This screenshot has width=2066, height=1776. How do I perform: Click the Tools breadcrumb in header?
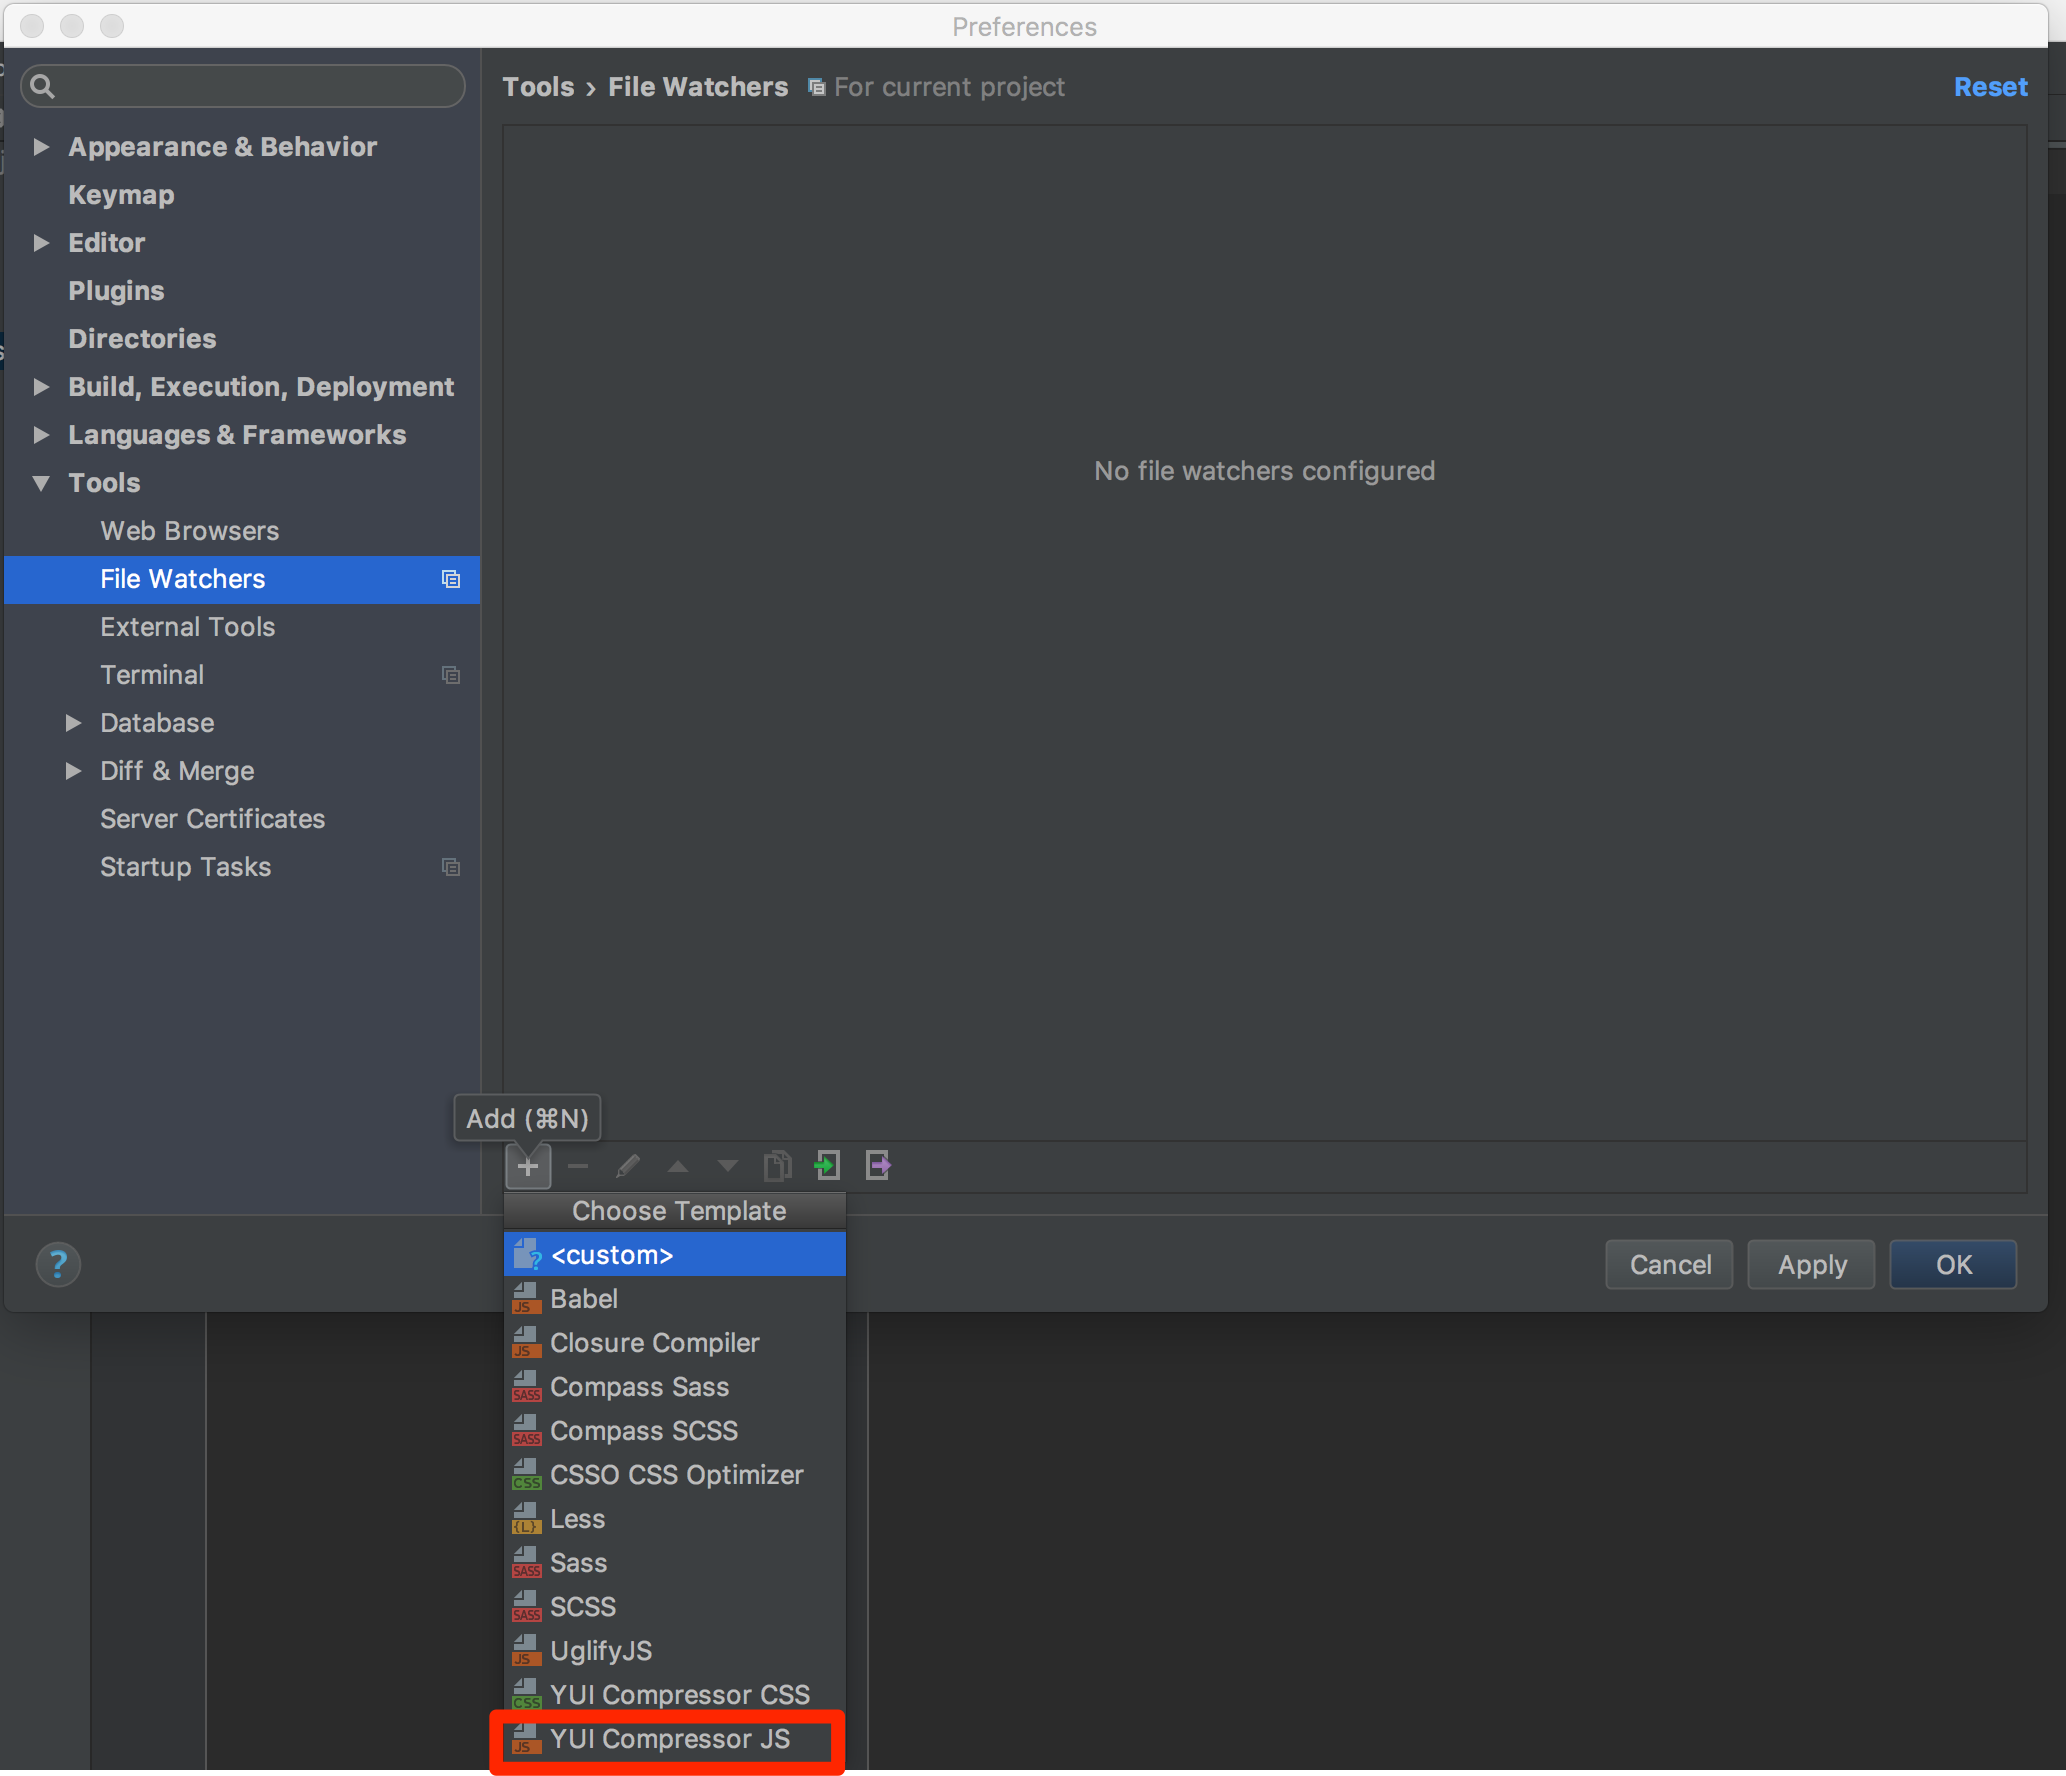[x=538, y=87]
